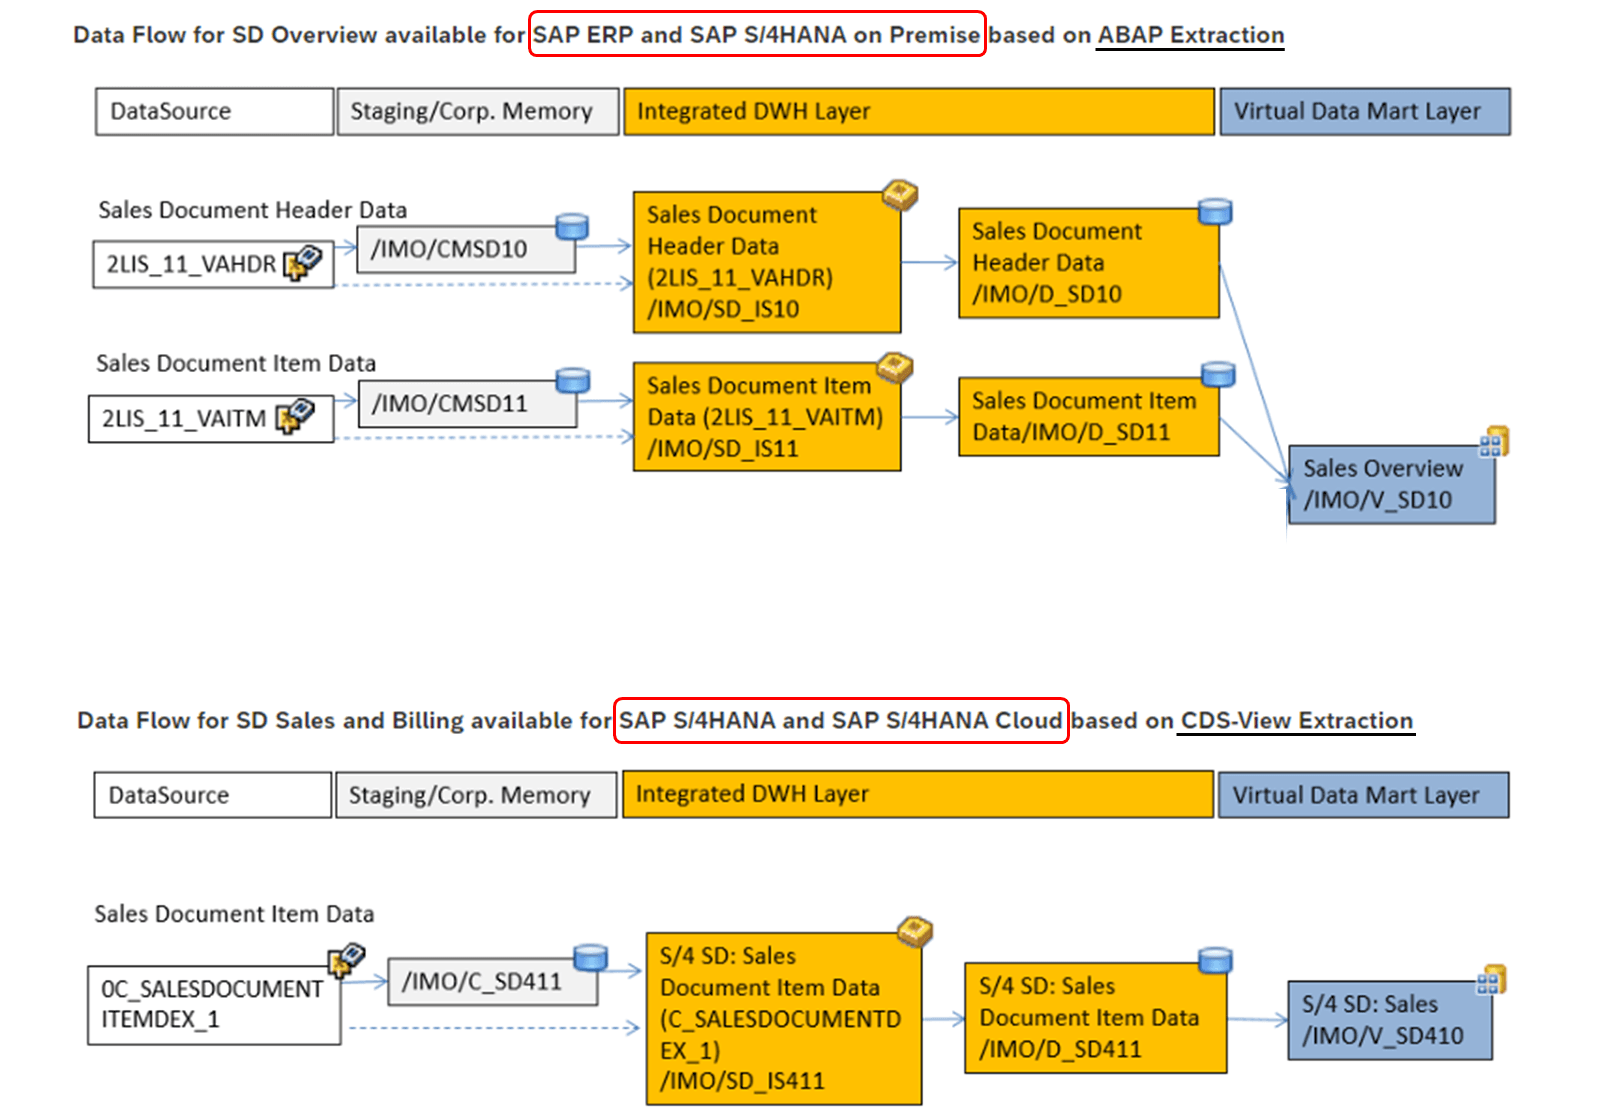The width and height of the screenshot is (1600, 1117).
Task: Click the /IMO/D_SD11 Item Data box
Action: (x=1089, y=416)
